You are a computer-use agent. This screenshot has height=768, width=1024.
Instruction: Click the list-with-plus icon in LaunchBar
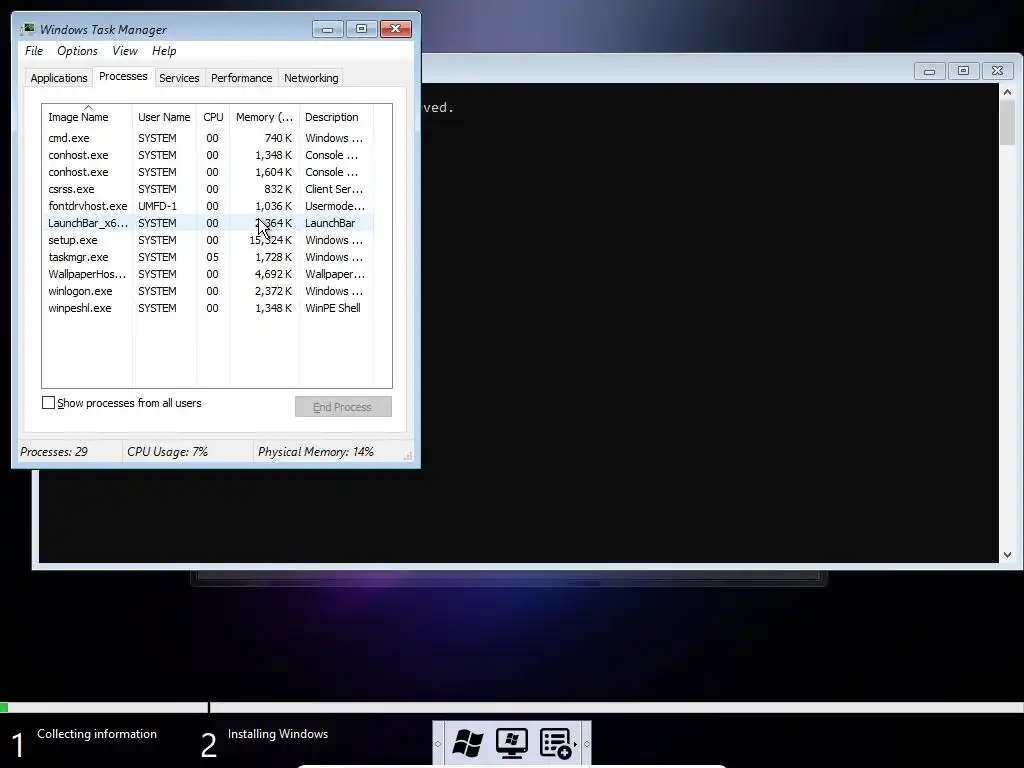(556, 743)
